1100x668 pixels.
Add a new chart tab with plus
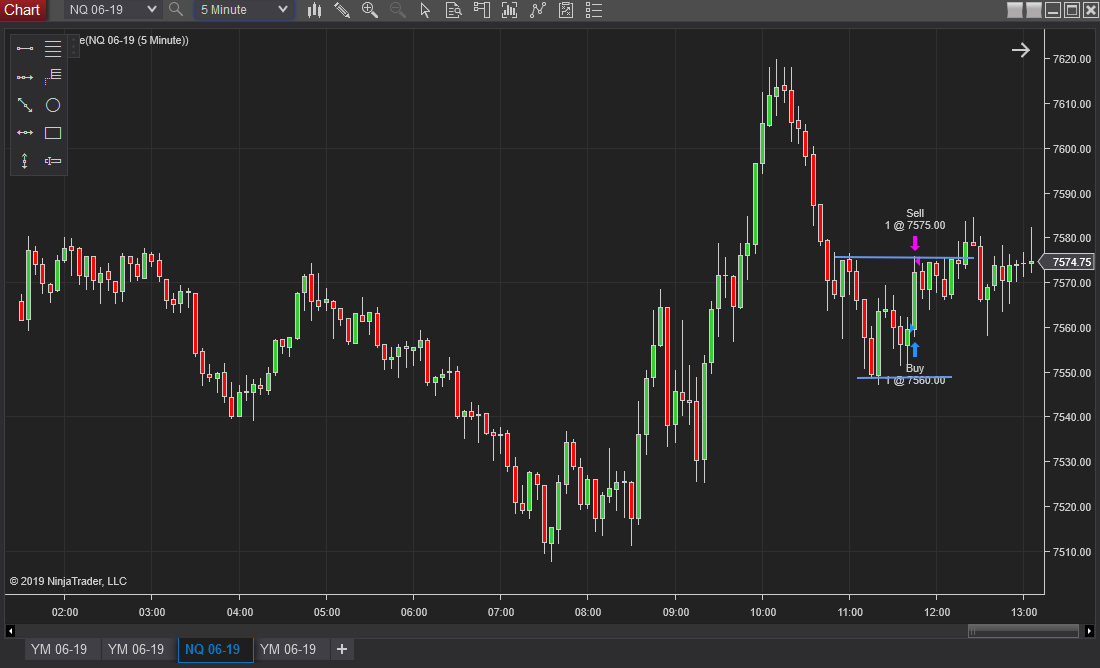pos(342,649)
